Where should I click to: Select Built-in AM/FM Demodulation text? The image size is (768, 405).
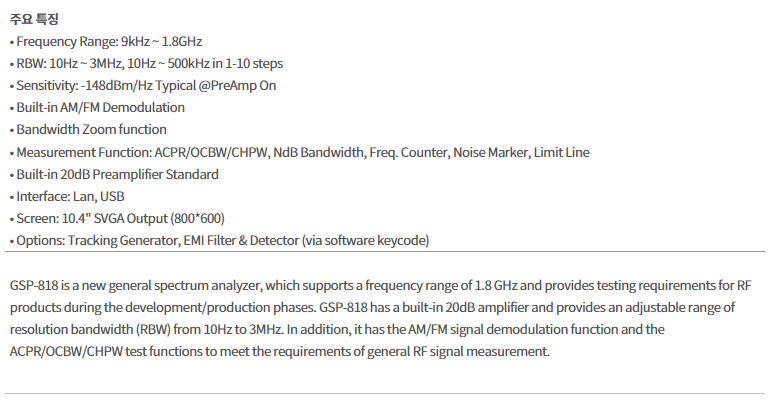tap(100, 108)
